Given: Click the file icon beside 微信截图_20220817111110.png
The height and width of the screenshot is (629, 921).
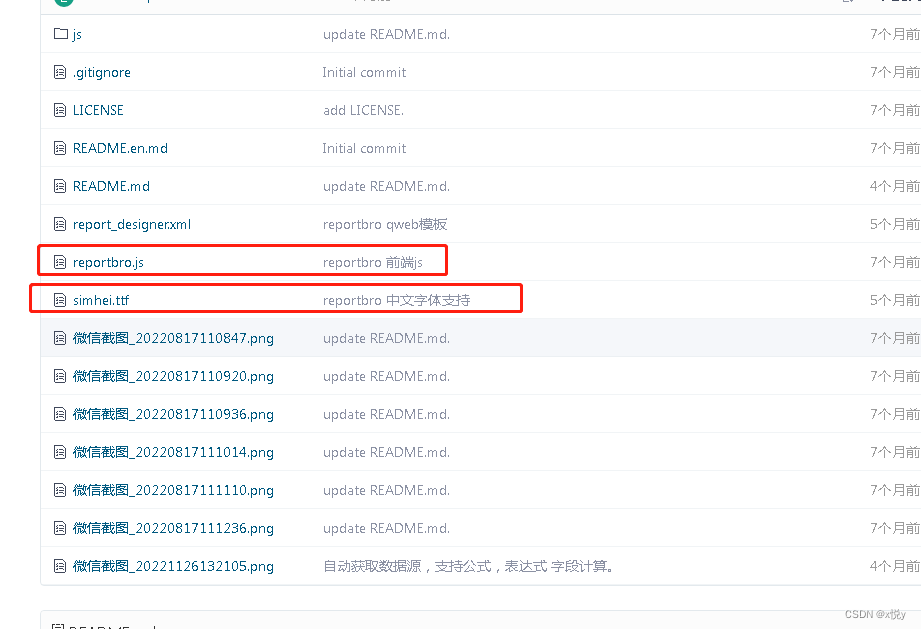Looking at the screenshot, I should point(60,490).
